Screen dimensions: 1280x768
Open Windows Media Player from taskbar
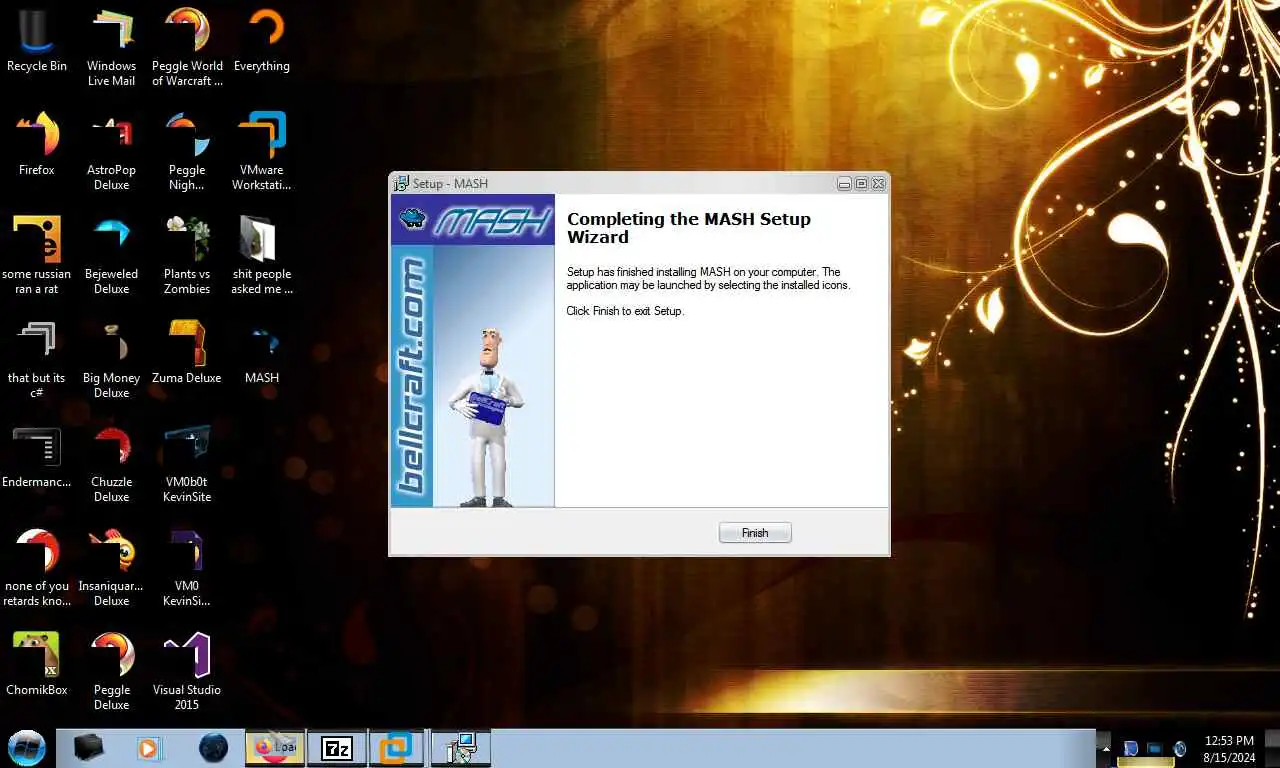pyautogui.click(x=148, y=748)
